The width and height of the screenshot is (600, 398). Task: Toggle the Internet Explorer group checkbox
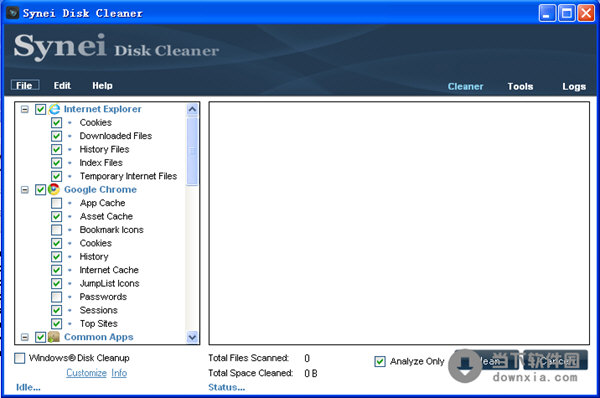coord(40,109)
